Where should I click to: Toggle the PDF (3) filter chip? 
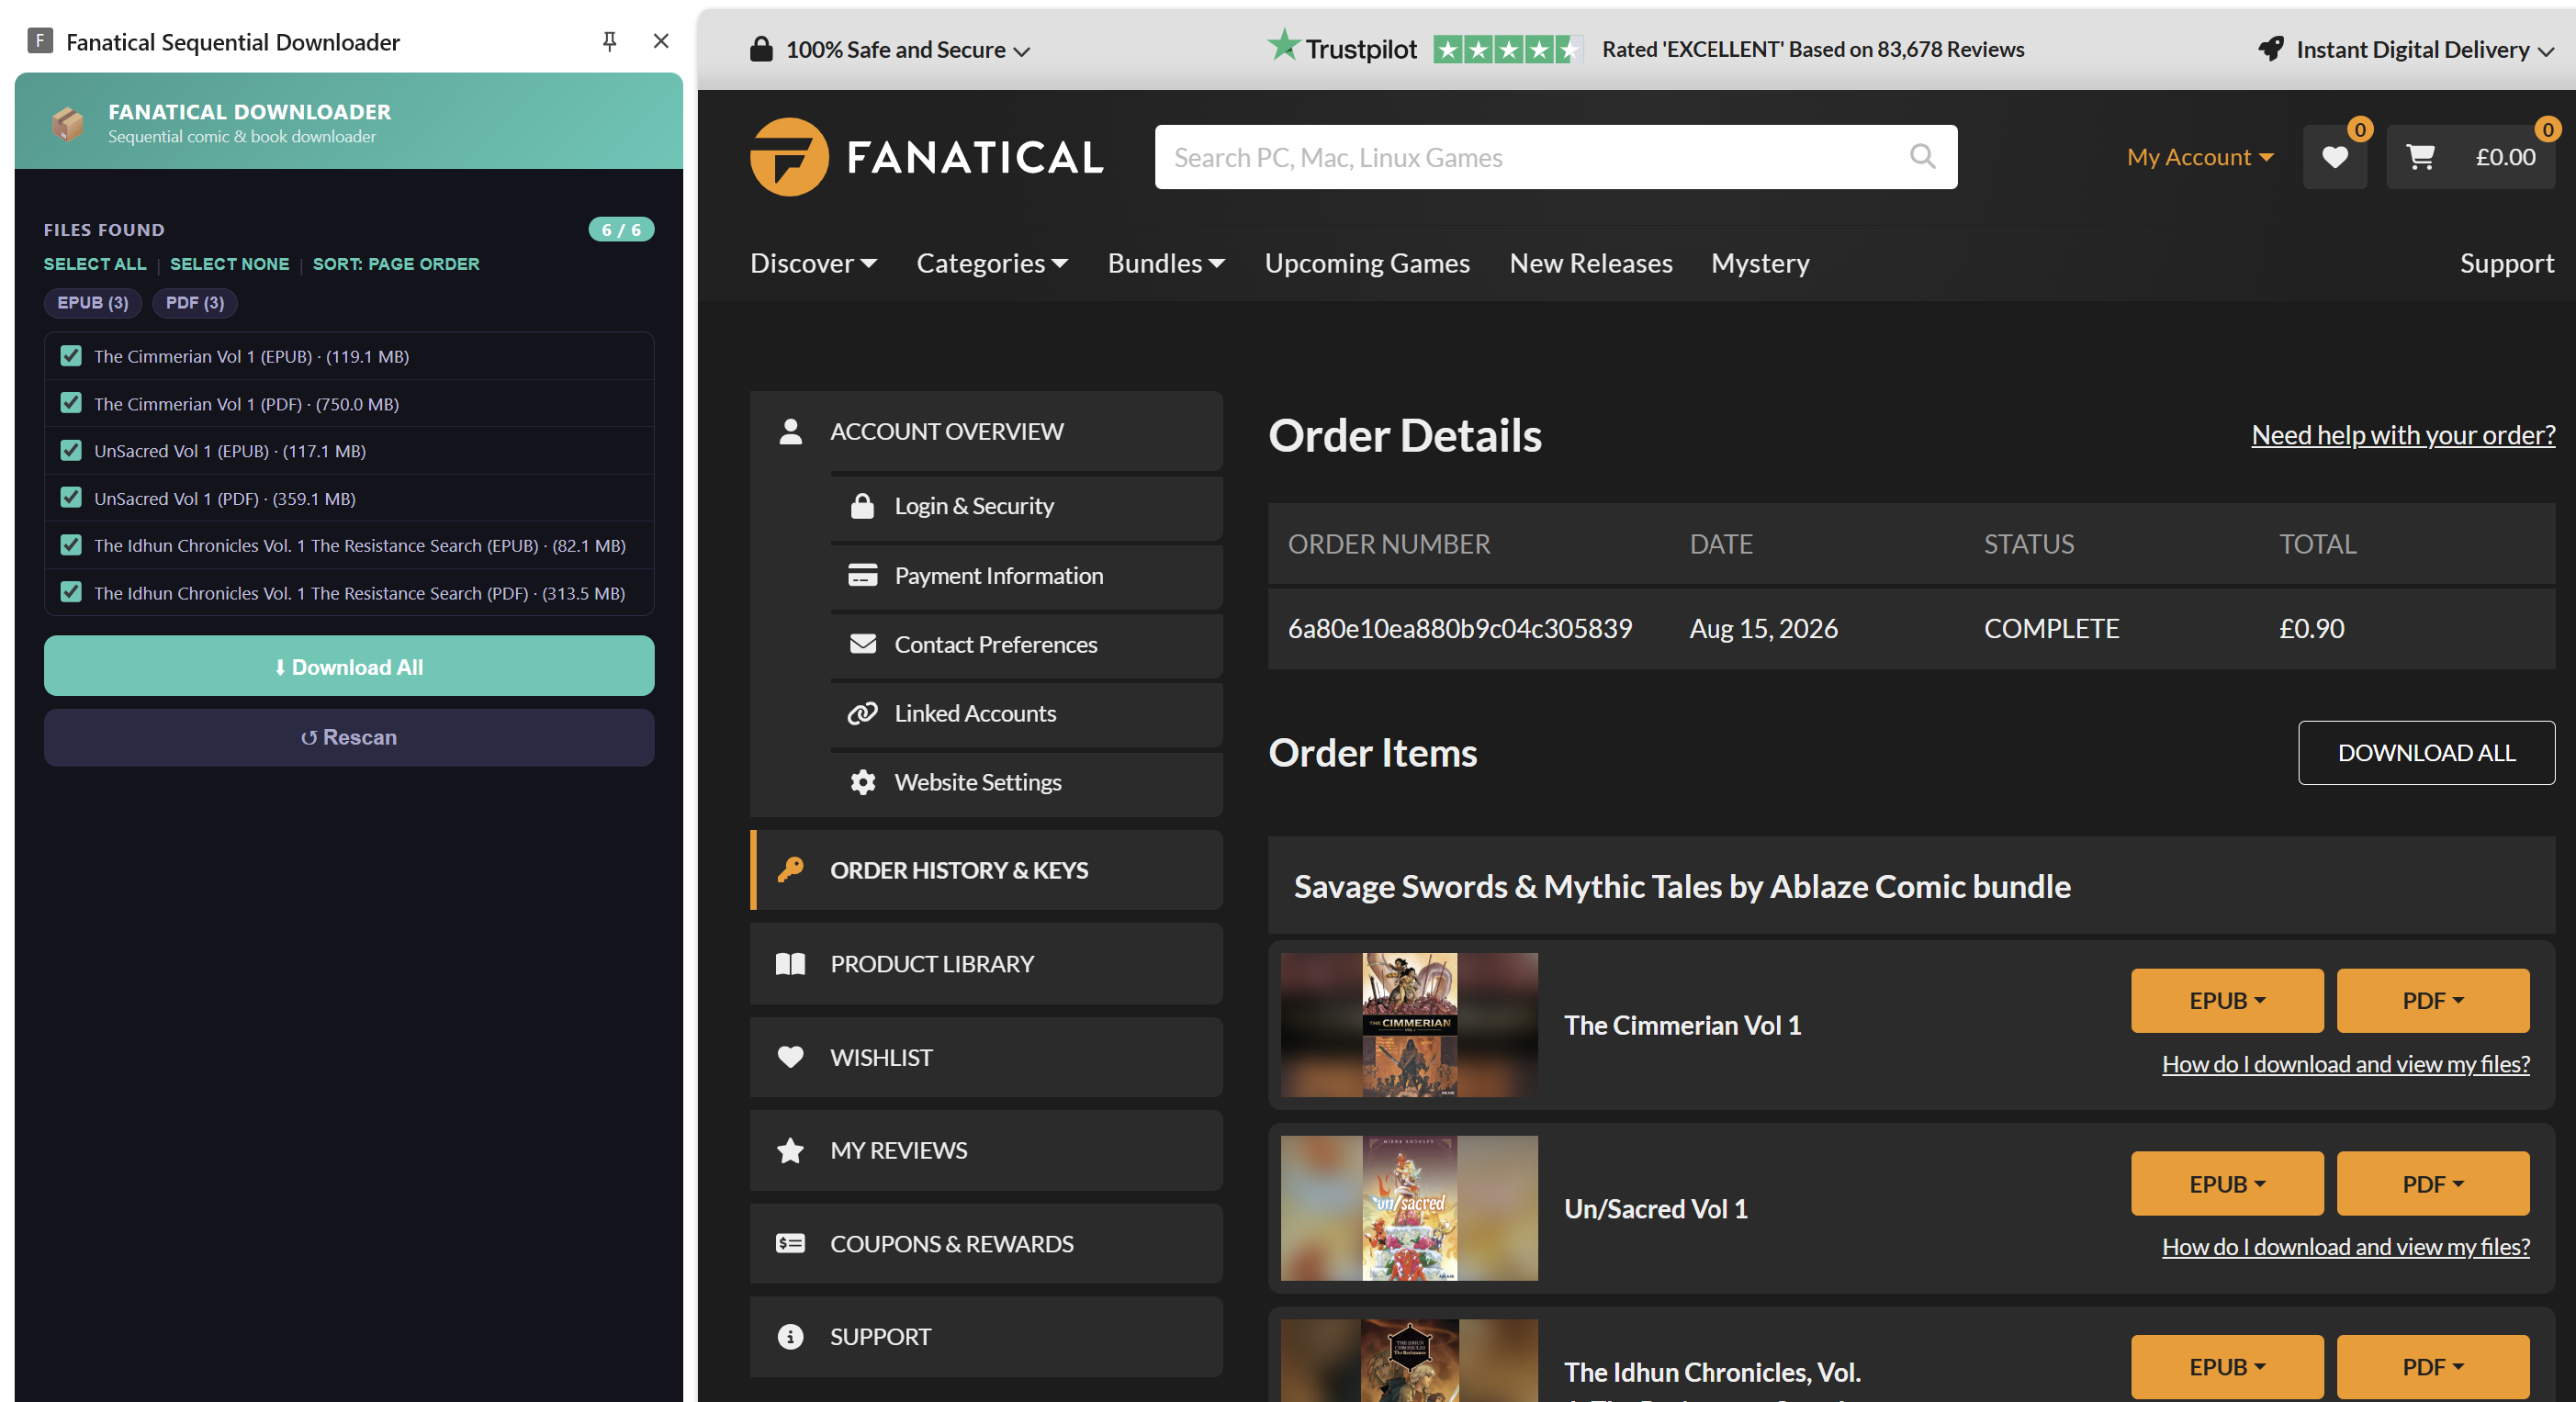click(x=195, y=303)
